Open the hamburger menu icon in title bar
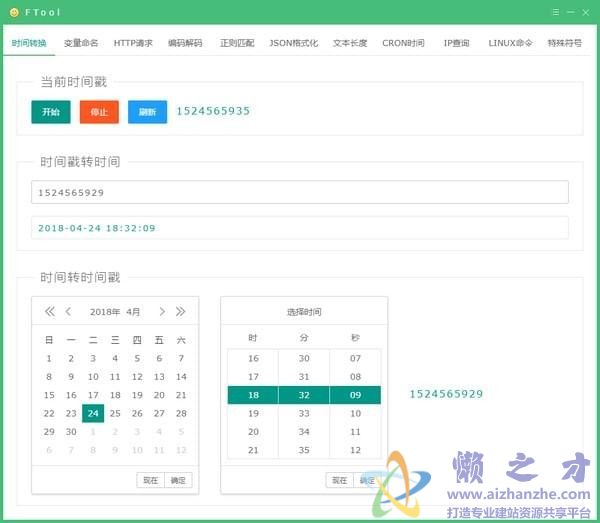Screen dimensions: 600x523 pyautogui.click(x=556, y=12)
